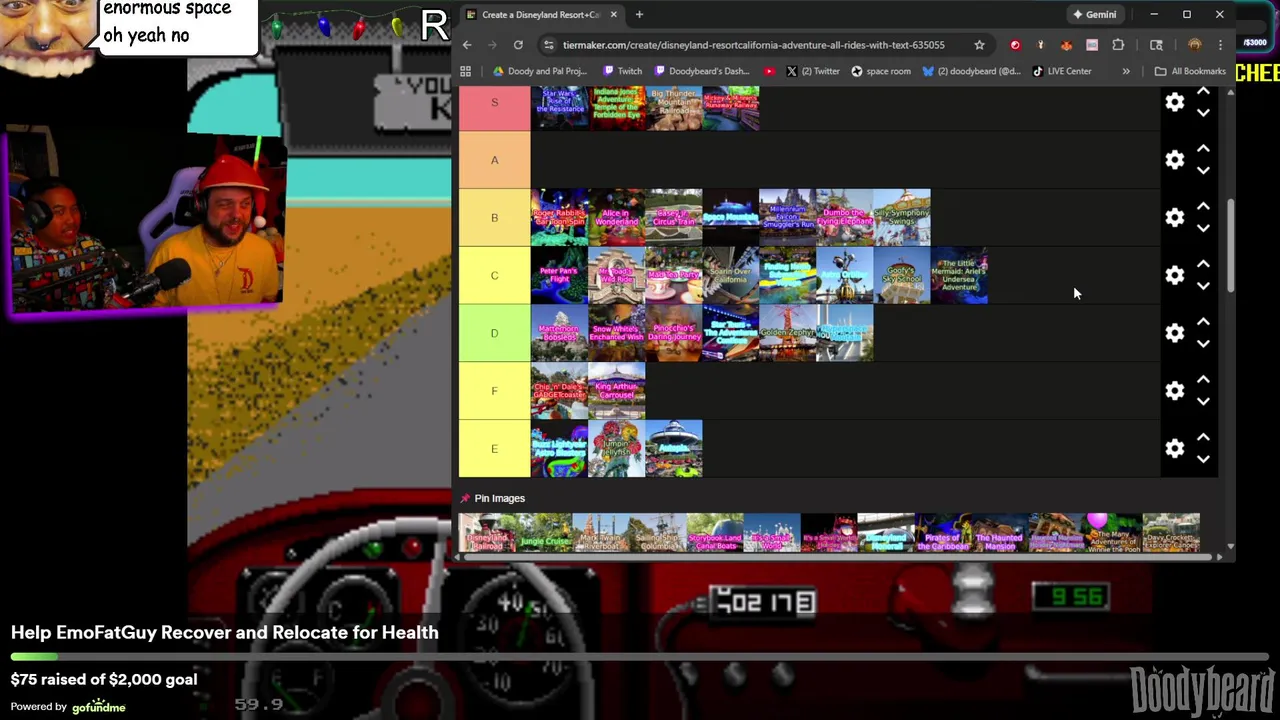Open the Twitch bookmark
The width and height of the screenshot is (1280, 720).
pos(622,71)
